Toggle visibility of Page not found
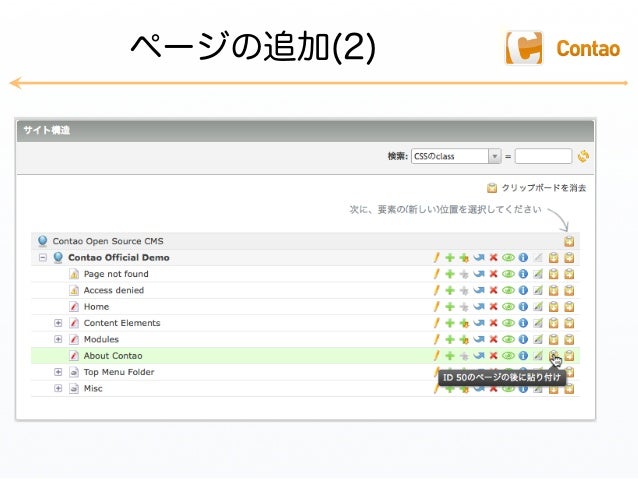The image size is (638, 479). click(508, 274)
